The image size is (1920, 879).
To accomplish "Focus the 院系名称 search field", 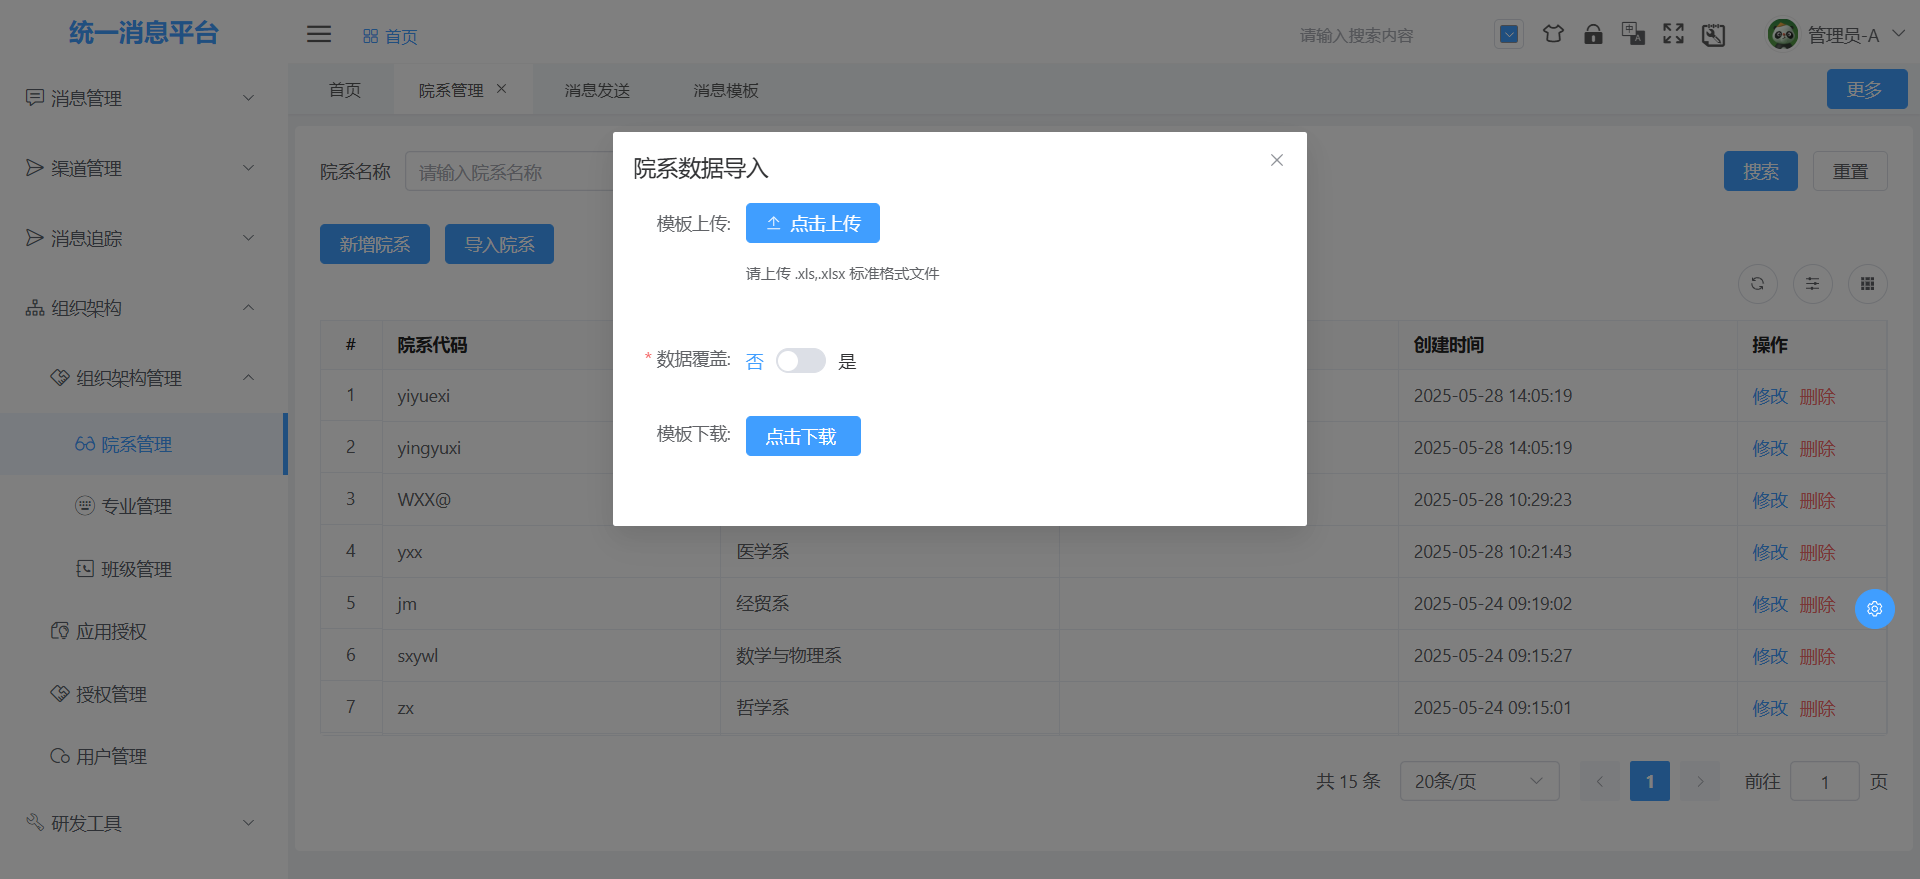I will (509, 172).
